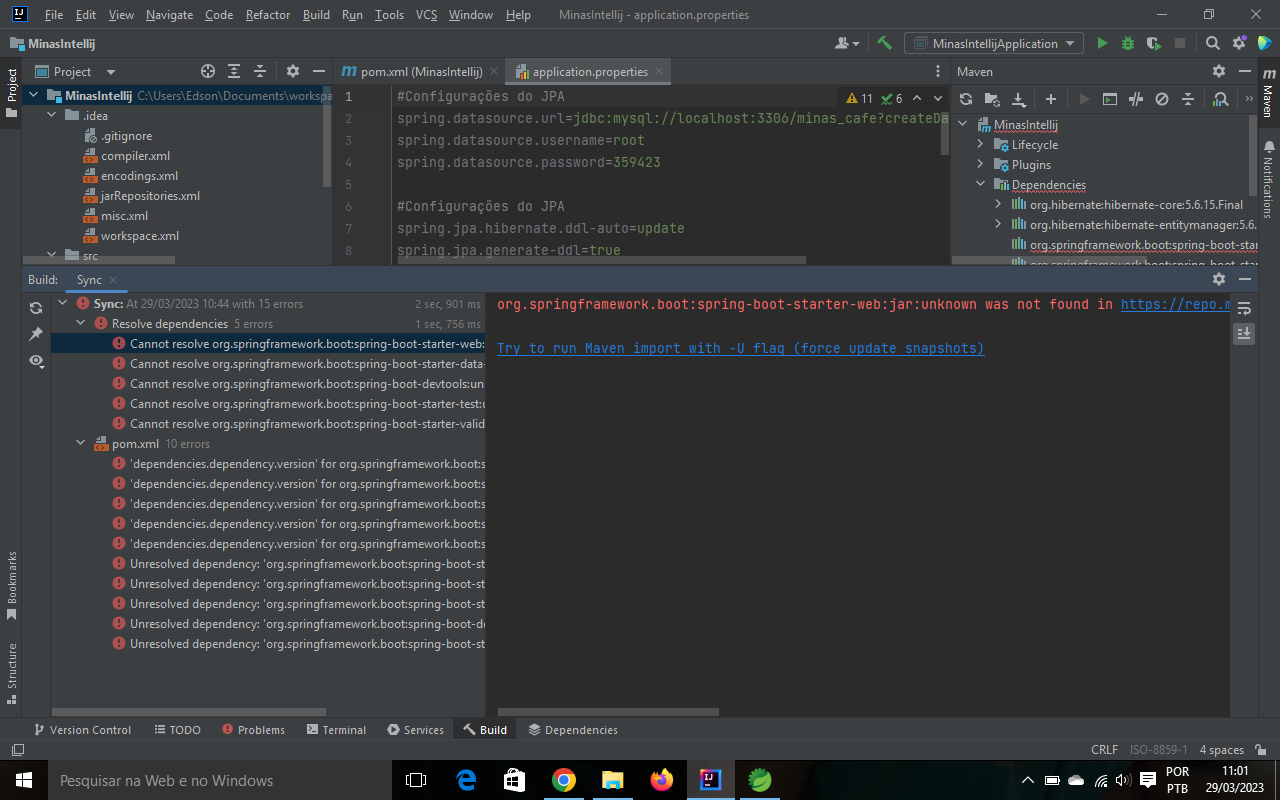Switch to the pom.xml editor tab
This screenshot has height=800, width=1280.
pos(420,72)
